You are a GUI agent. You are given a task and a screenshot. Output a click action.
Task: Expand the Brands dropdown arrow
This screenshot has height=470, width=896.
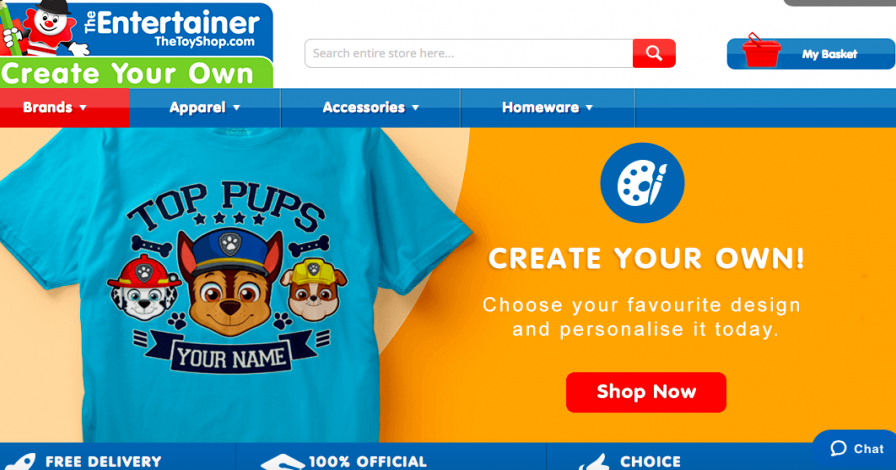(x=83, y=107)
